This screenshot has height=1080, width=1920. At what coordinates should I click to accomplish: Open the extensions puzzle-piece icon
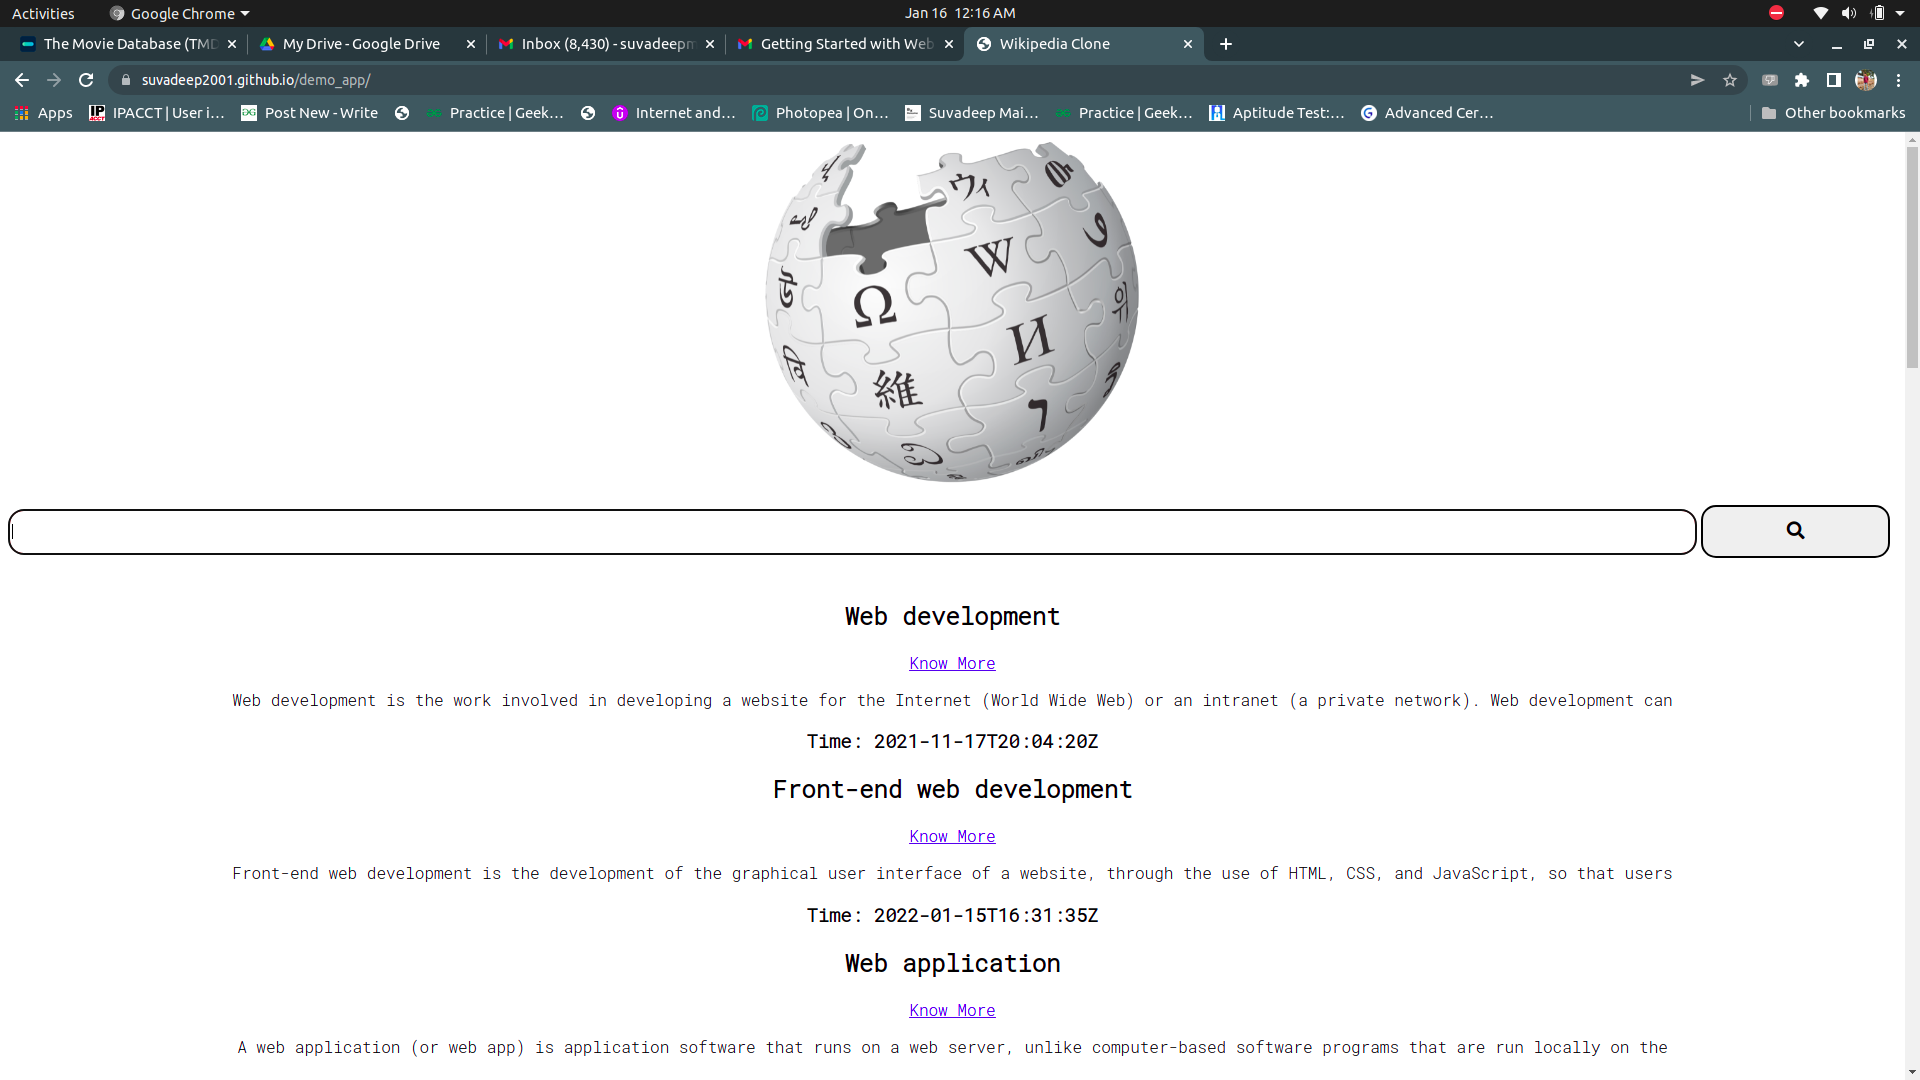1803,80
